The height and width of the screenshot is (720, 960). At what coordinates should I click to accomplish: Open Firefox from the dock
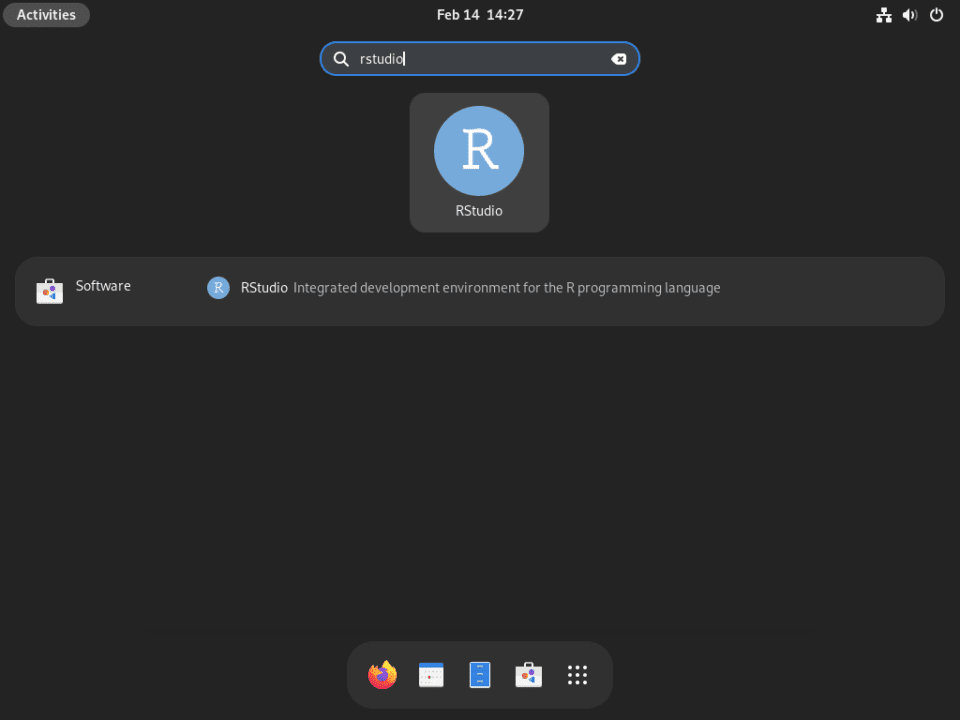381,674
